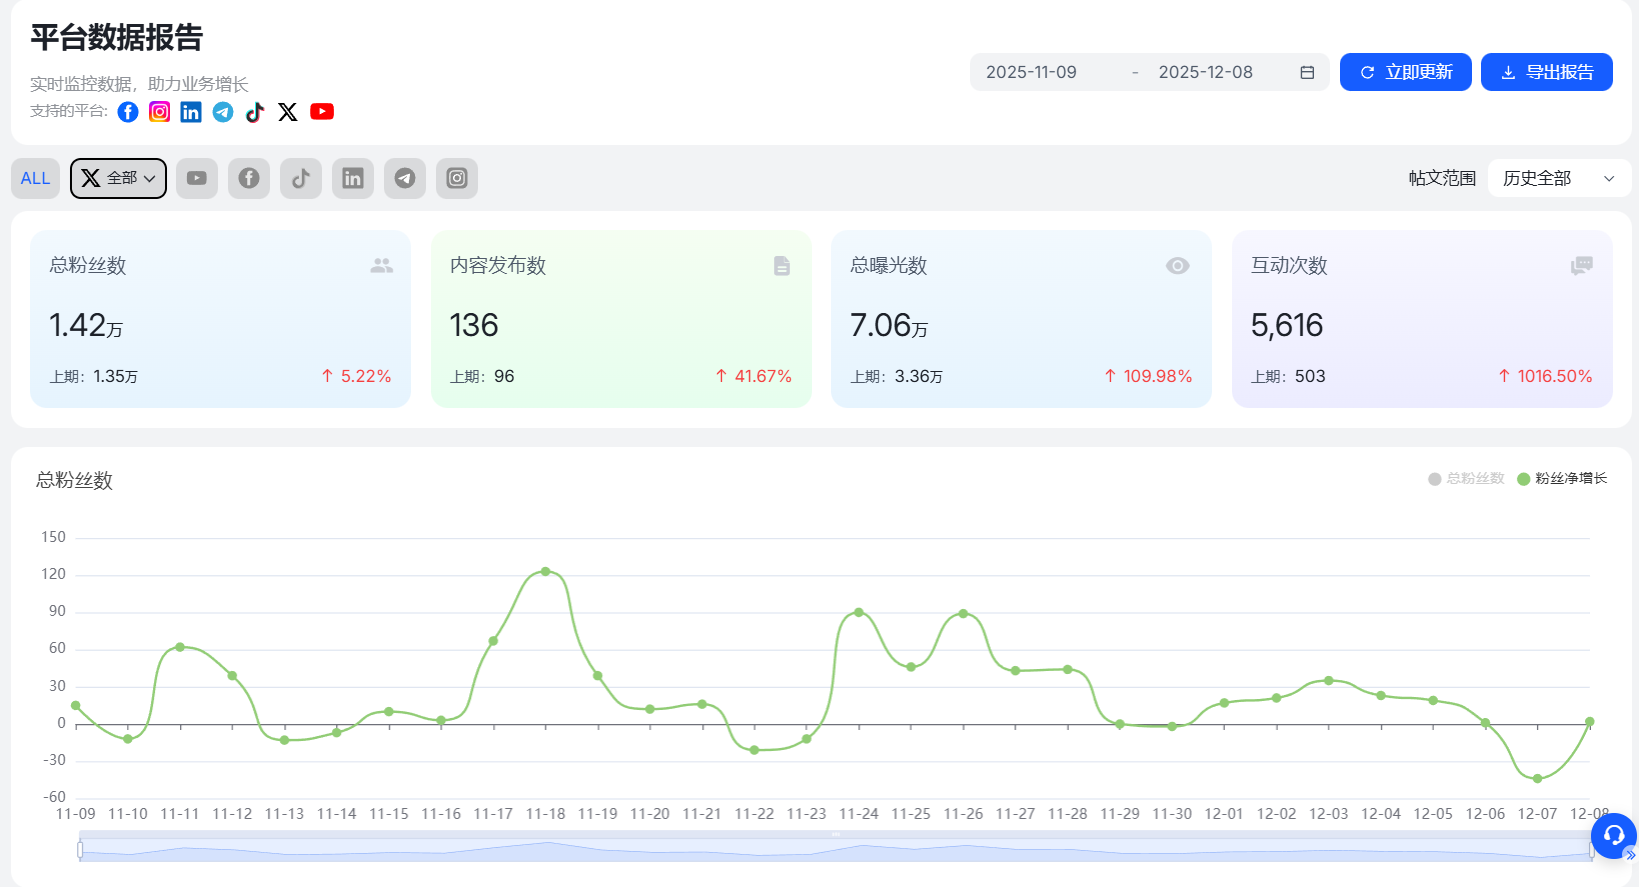The image size is (1639, 887).
Task: Select the ALL platforms tab
Action: 35,178
